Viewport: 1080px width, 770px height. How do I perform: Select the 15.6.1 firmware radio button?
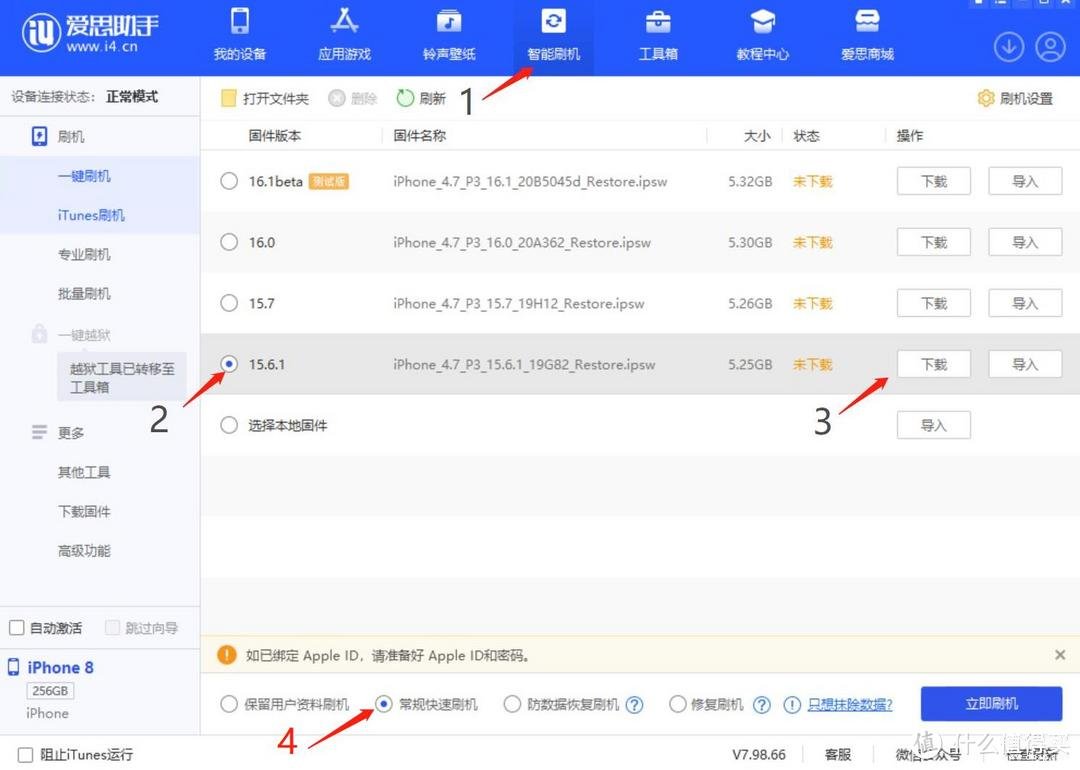coord(229,364)
